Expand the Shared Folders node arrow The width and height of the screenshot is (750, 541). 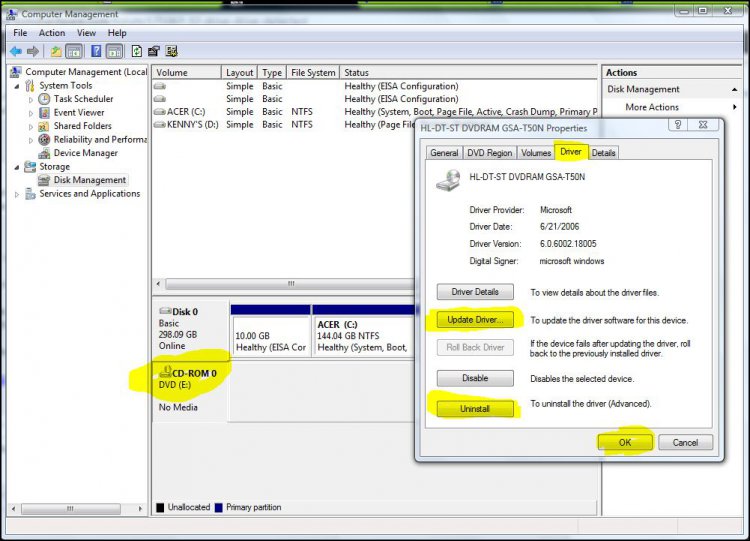[31, 127]
